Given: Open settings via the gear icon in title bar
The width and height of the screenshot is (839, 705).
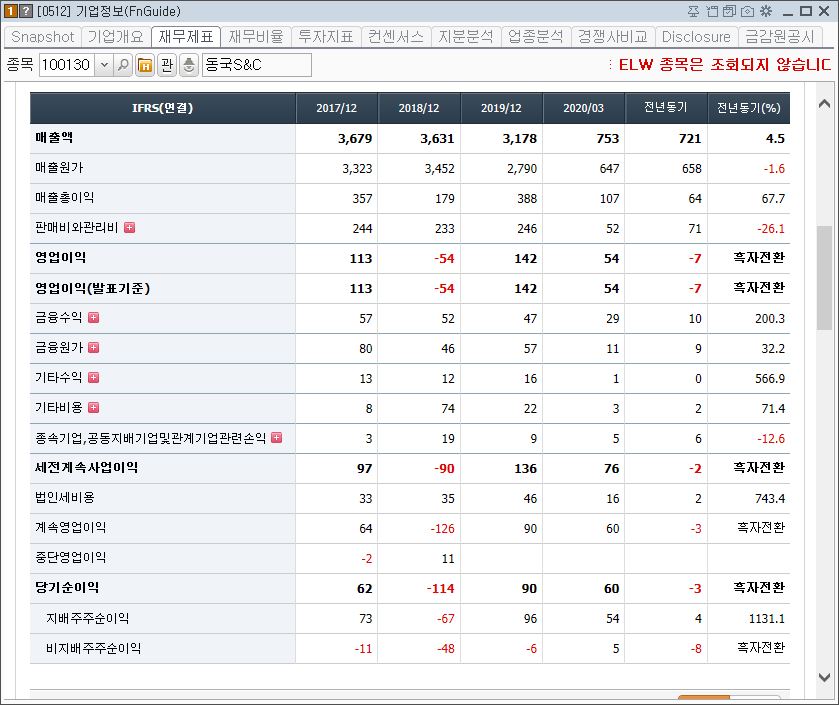Looking at the screenshot, I should point(766,11).
